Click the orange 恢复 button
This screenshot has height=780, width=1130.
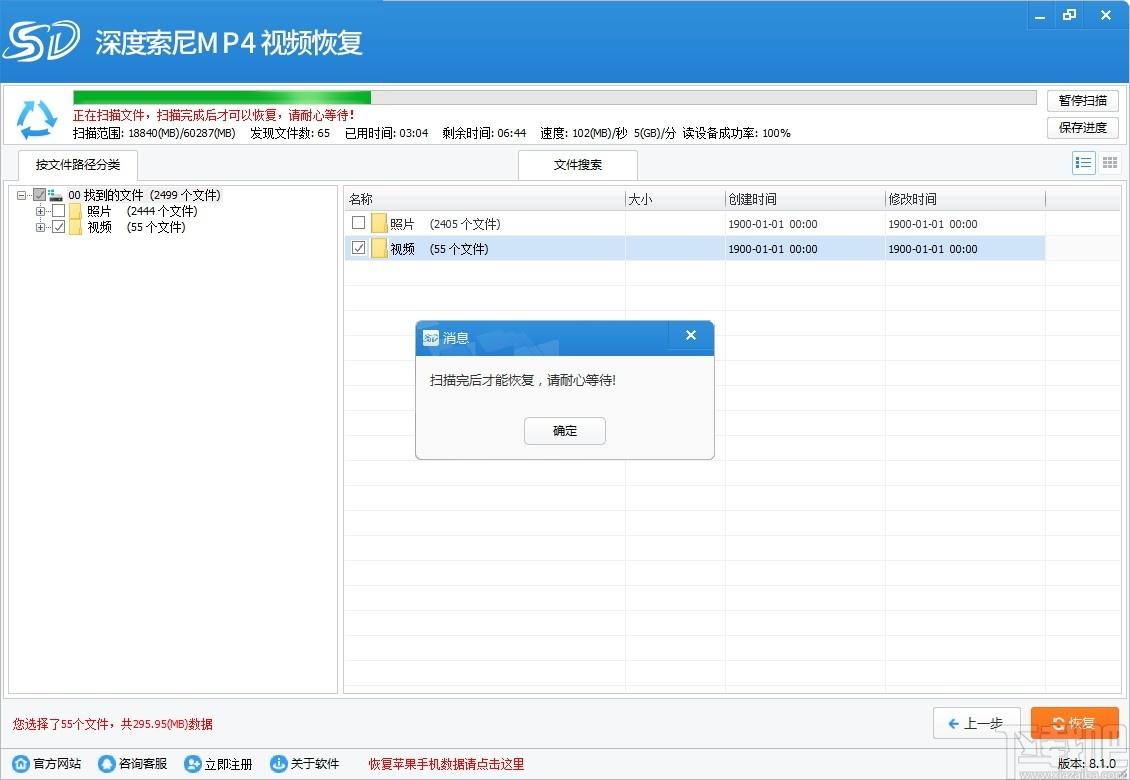tap(1075, 723)
